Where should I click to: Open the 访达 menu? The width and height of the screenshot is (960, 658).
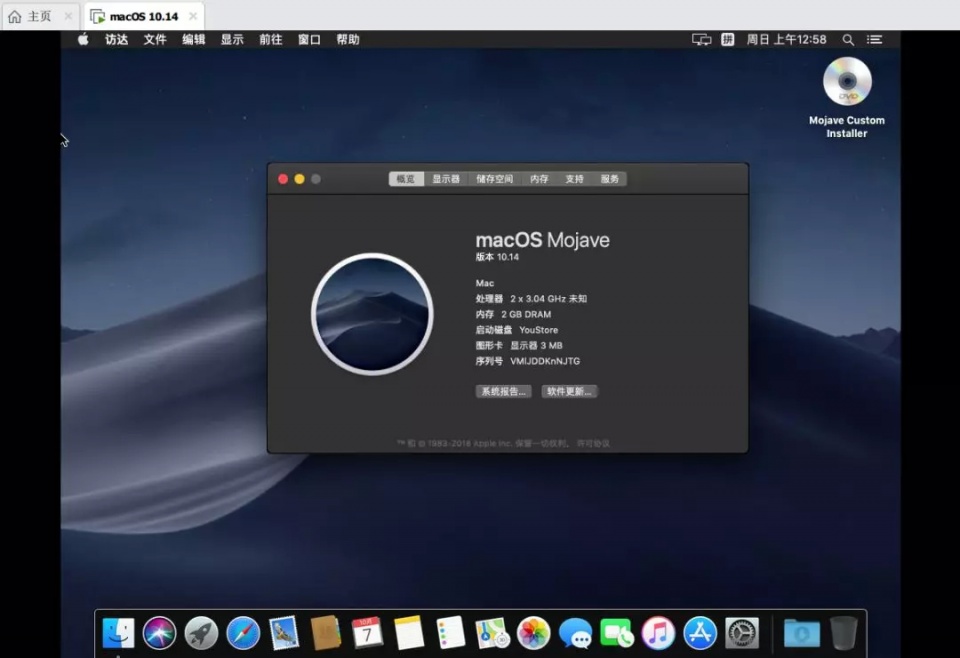[116, 40]
